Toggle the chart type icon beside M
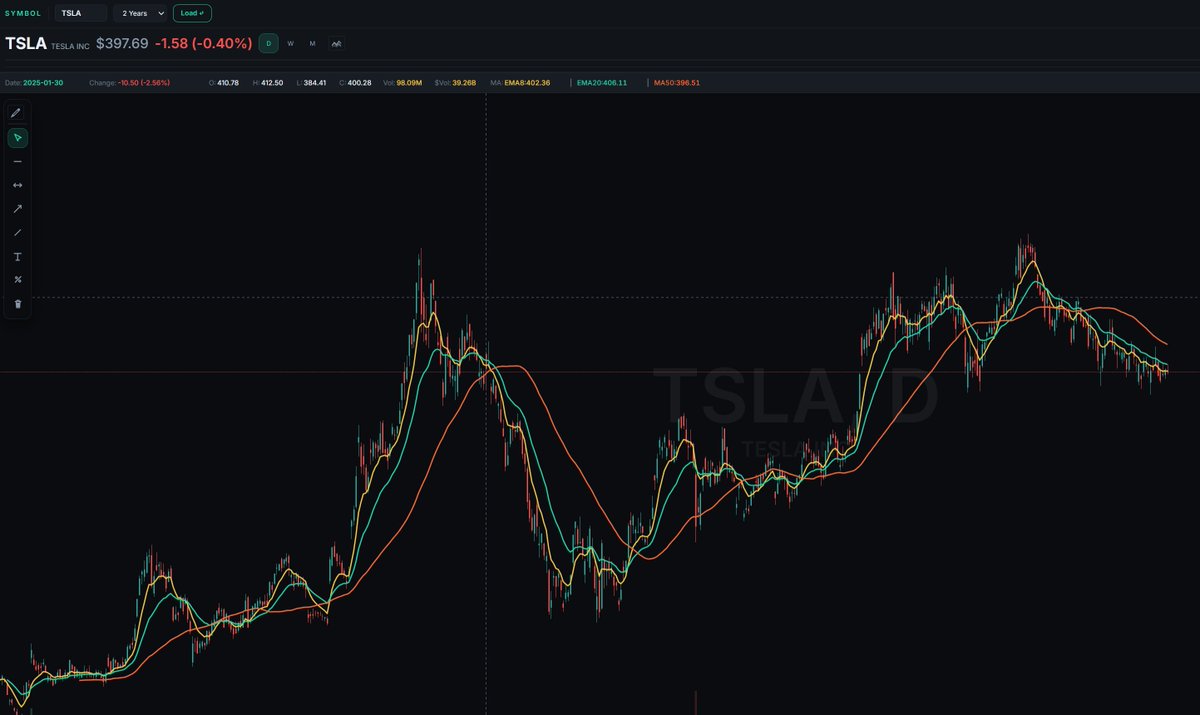1200x715 pixels. [337, 43]
